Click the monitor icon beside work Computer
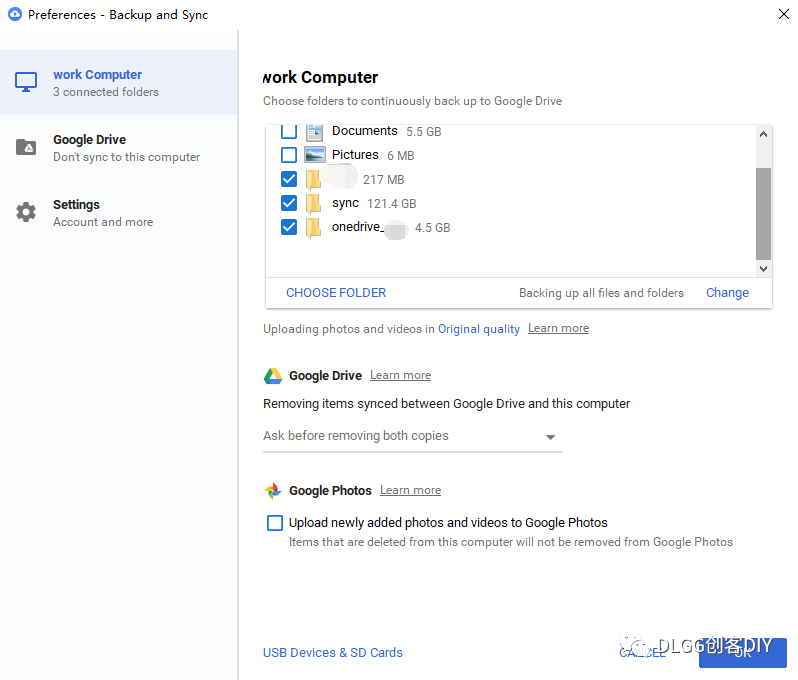The height and width of the screenshot is (680, 798). (x=26, y=82)
